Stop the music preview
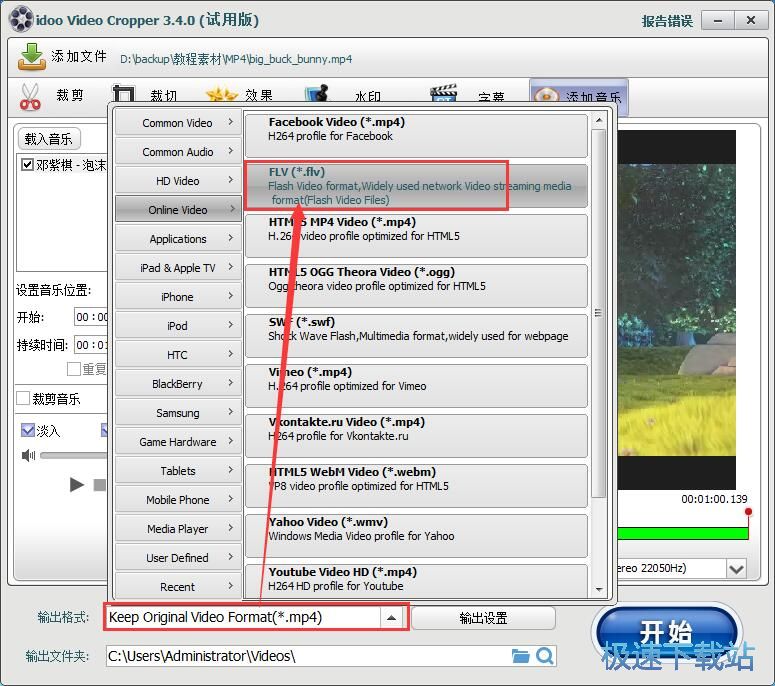 pos(100,485)
